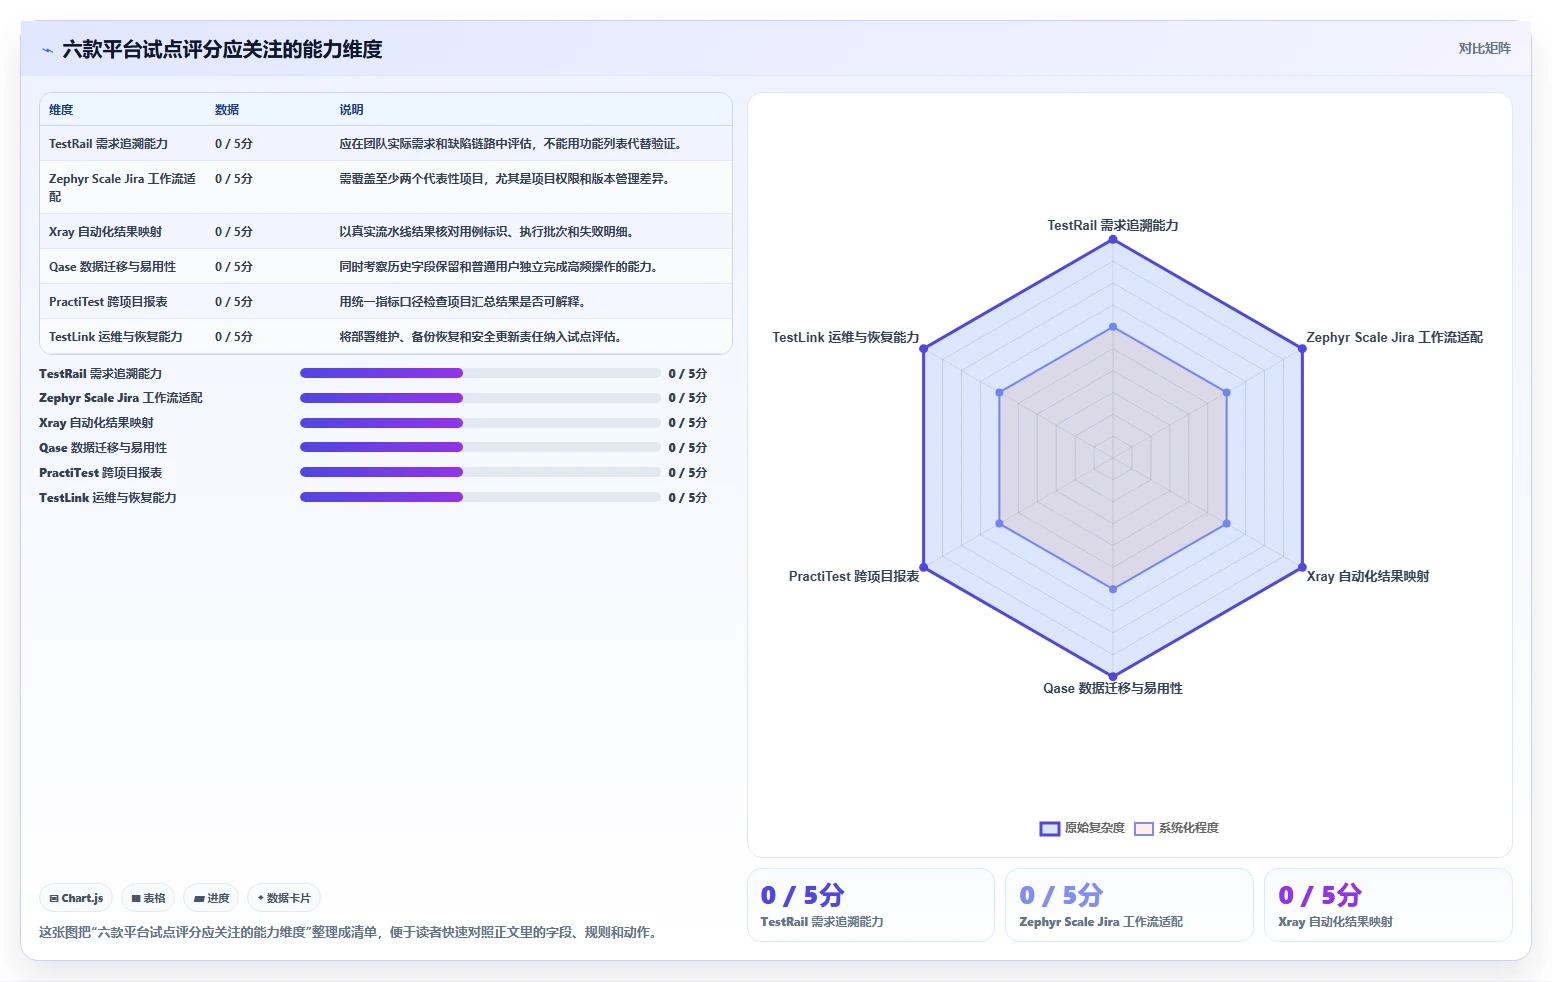Click radar axis label TestRail 需求追溯能力
Image resolution: width=1552 pixels, height=982 pixels.
[x=1113, y=226]
